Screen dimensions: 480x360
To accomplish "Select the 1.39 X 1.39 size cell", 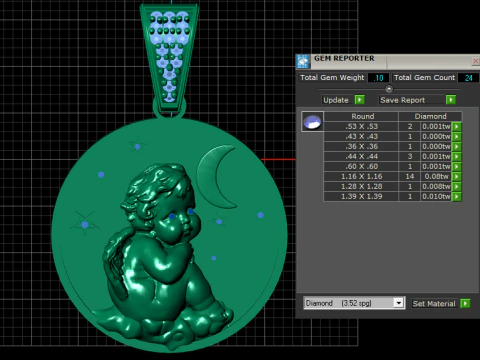I will tap(361, 196).
